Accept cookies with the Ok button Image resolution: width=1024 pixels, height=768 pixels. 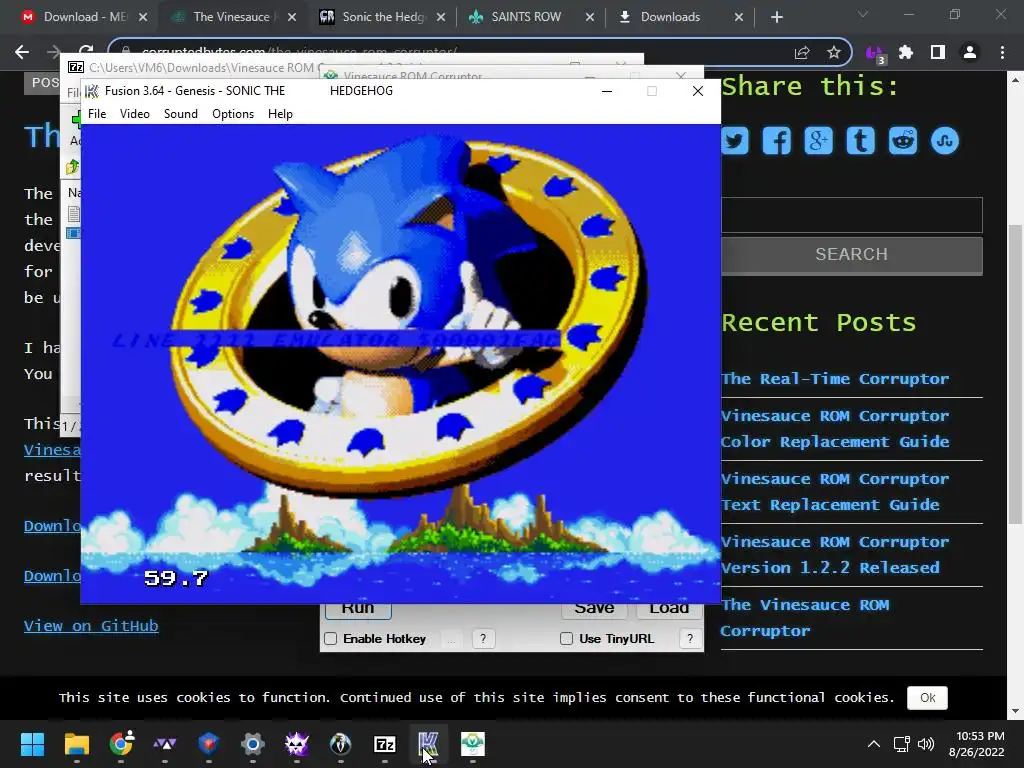coord(927,697)
